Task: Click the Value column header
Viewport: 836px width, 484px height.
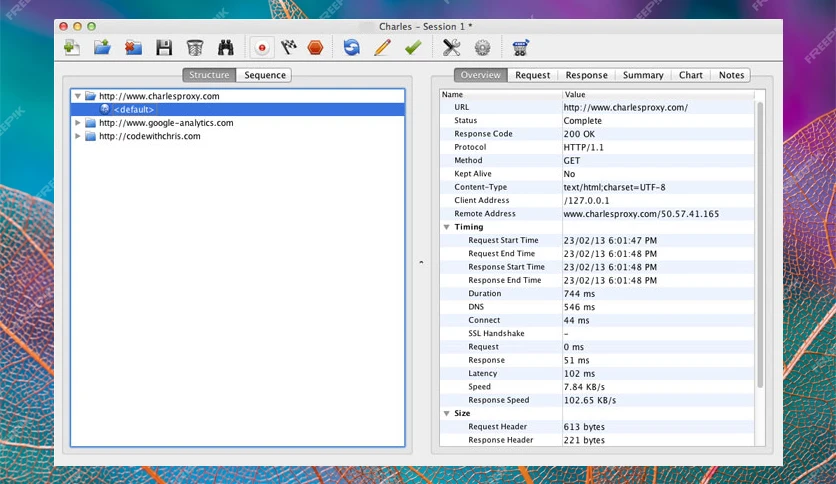Action: point(658,94)
